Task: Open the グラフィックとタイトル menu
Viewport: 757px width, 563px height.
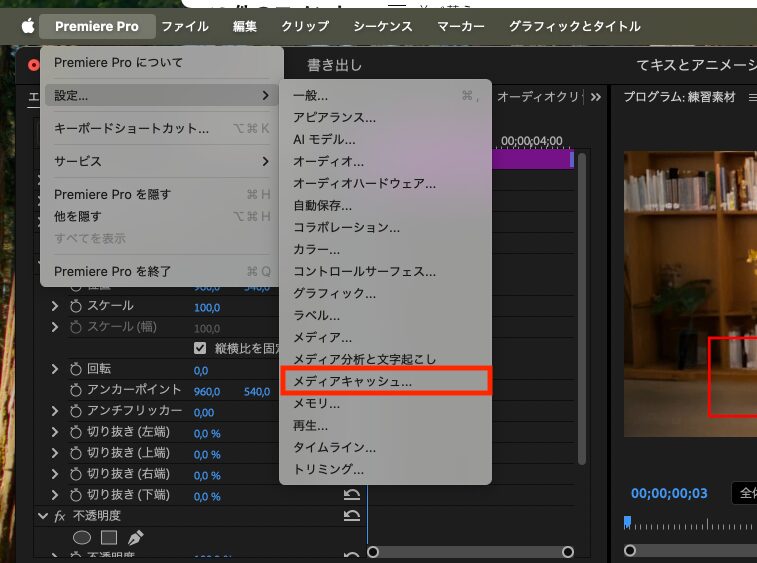Action: tap(575, 26)
